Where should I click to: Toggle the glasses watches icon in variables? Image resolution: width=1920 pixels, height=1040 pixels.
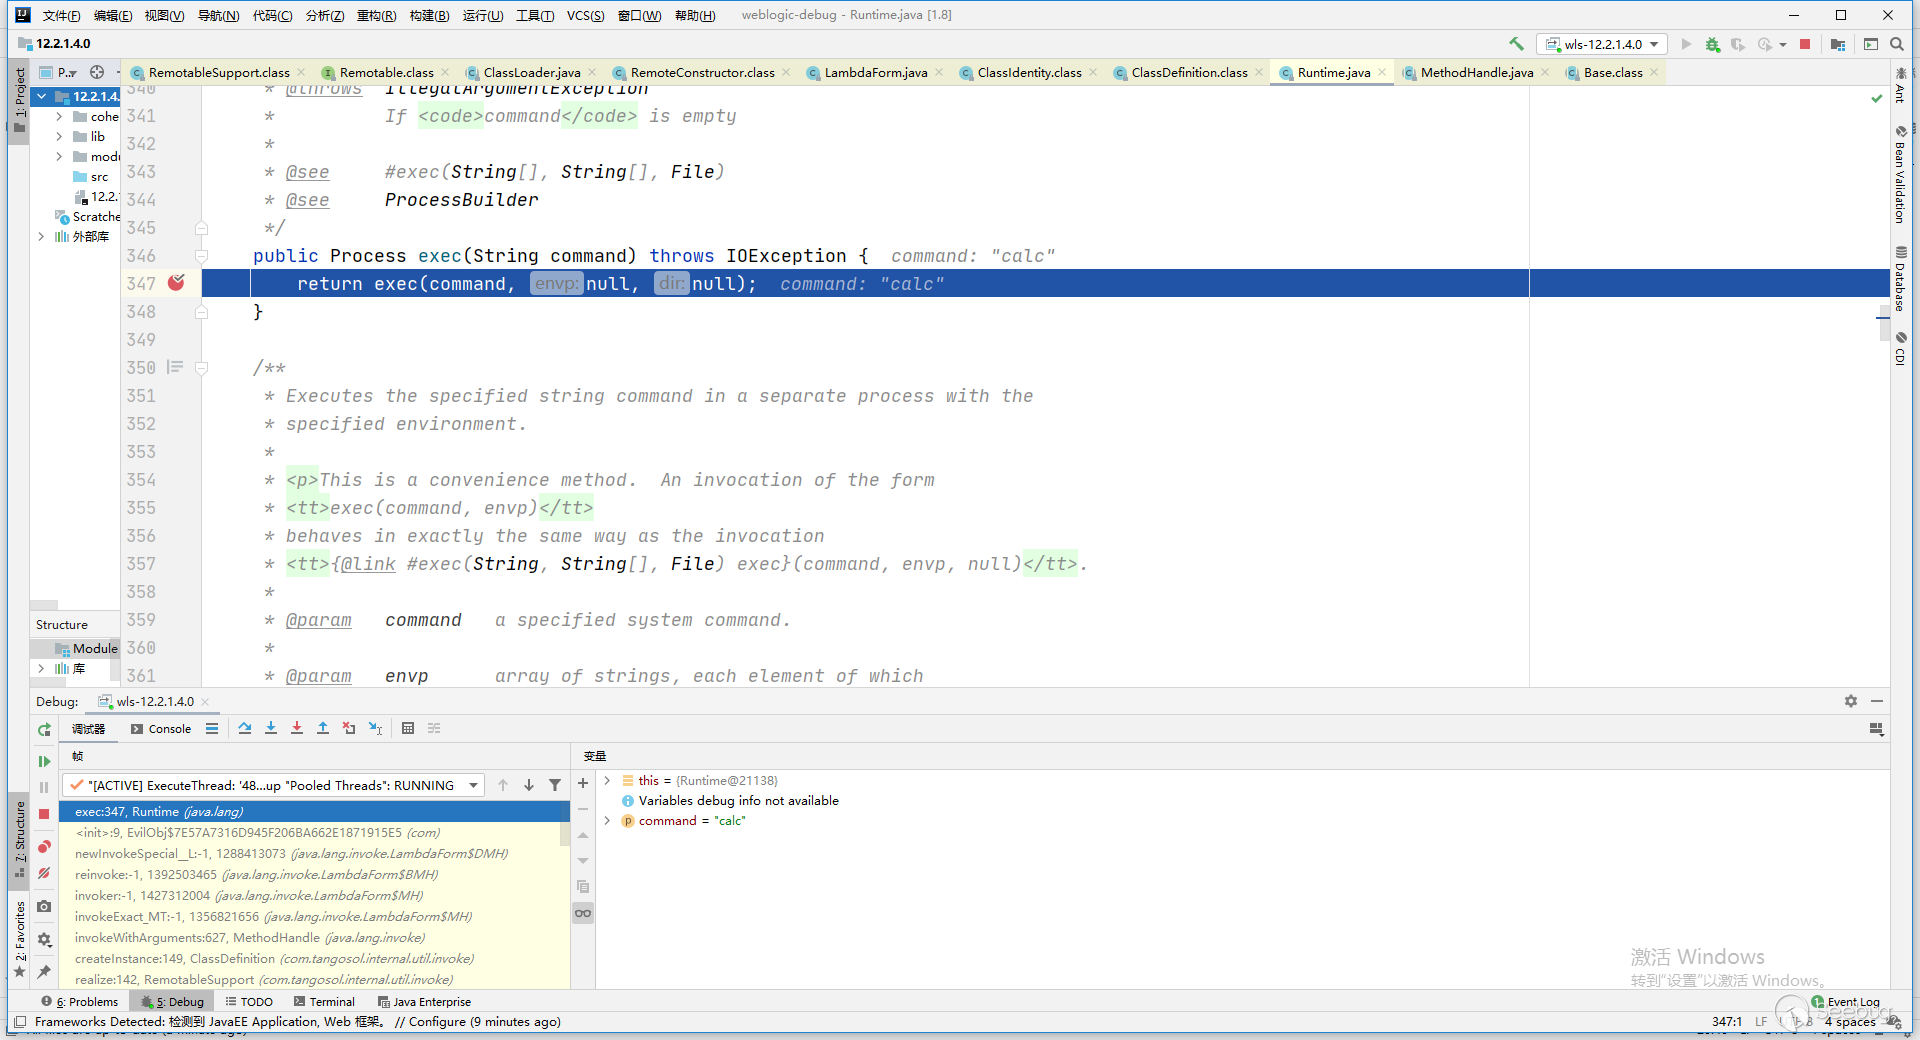coord(583,913)
